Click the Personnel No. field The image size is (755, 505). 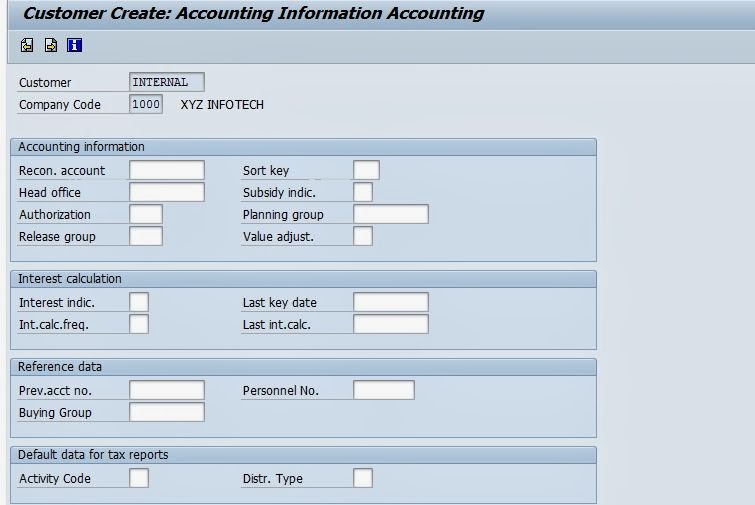coord(384,390)
